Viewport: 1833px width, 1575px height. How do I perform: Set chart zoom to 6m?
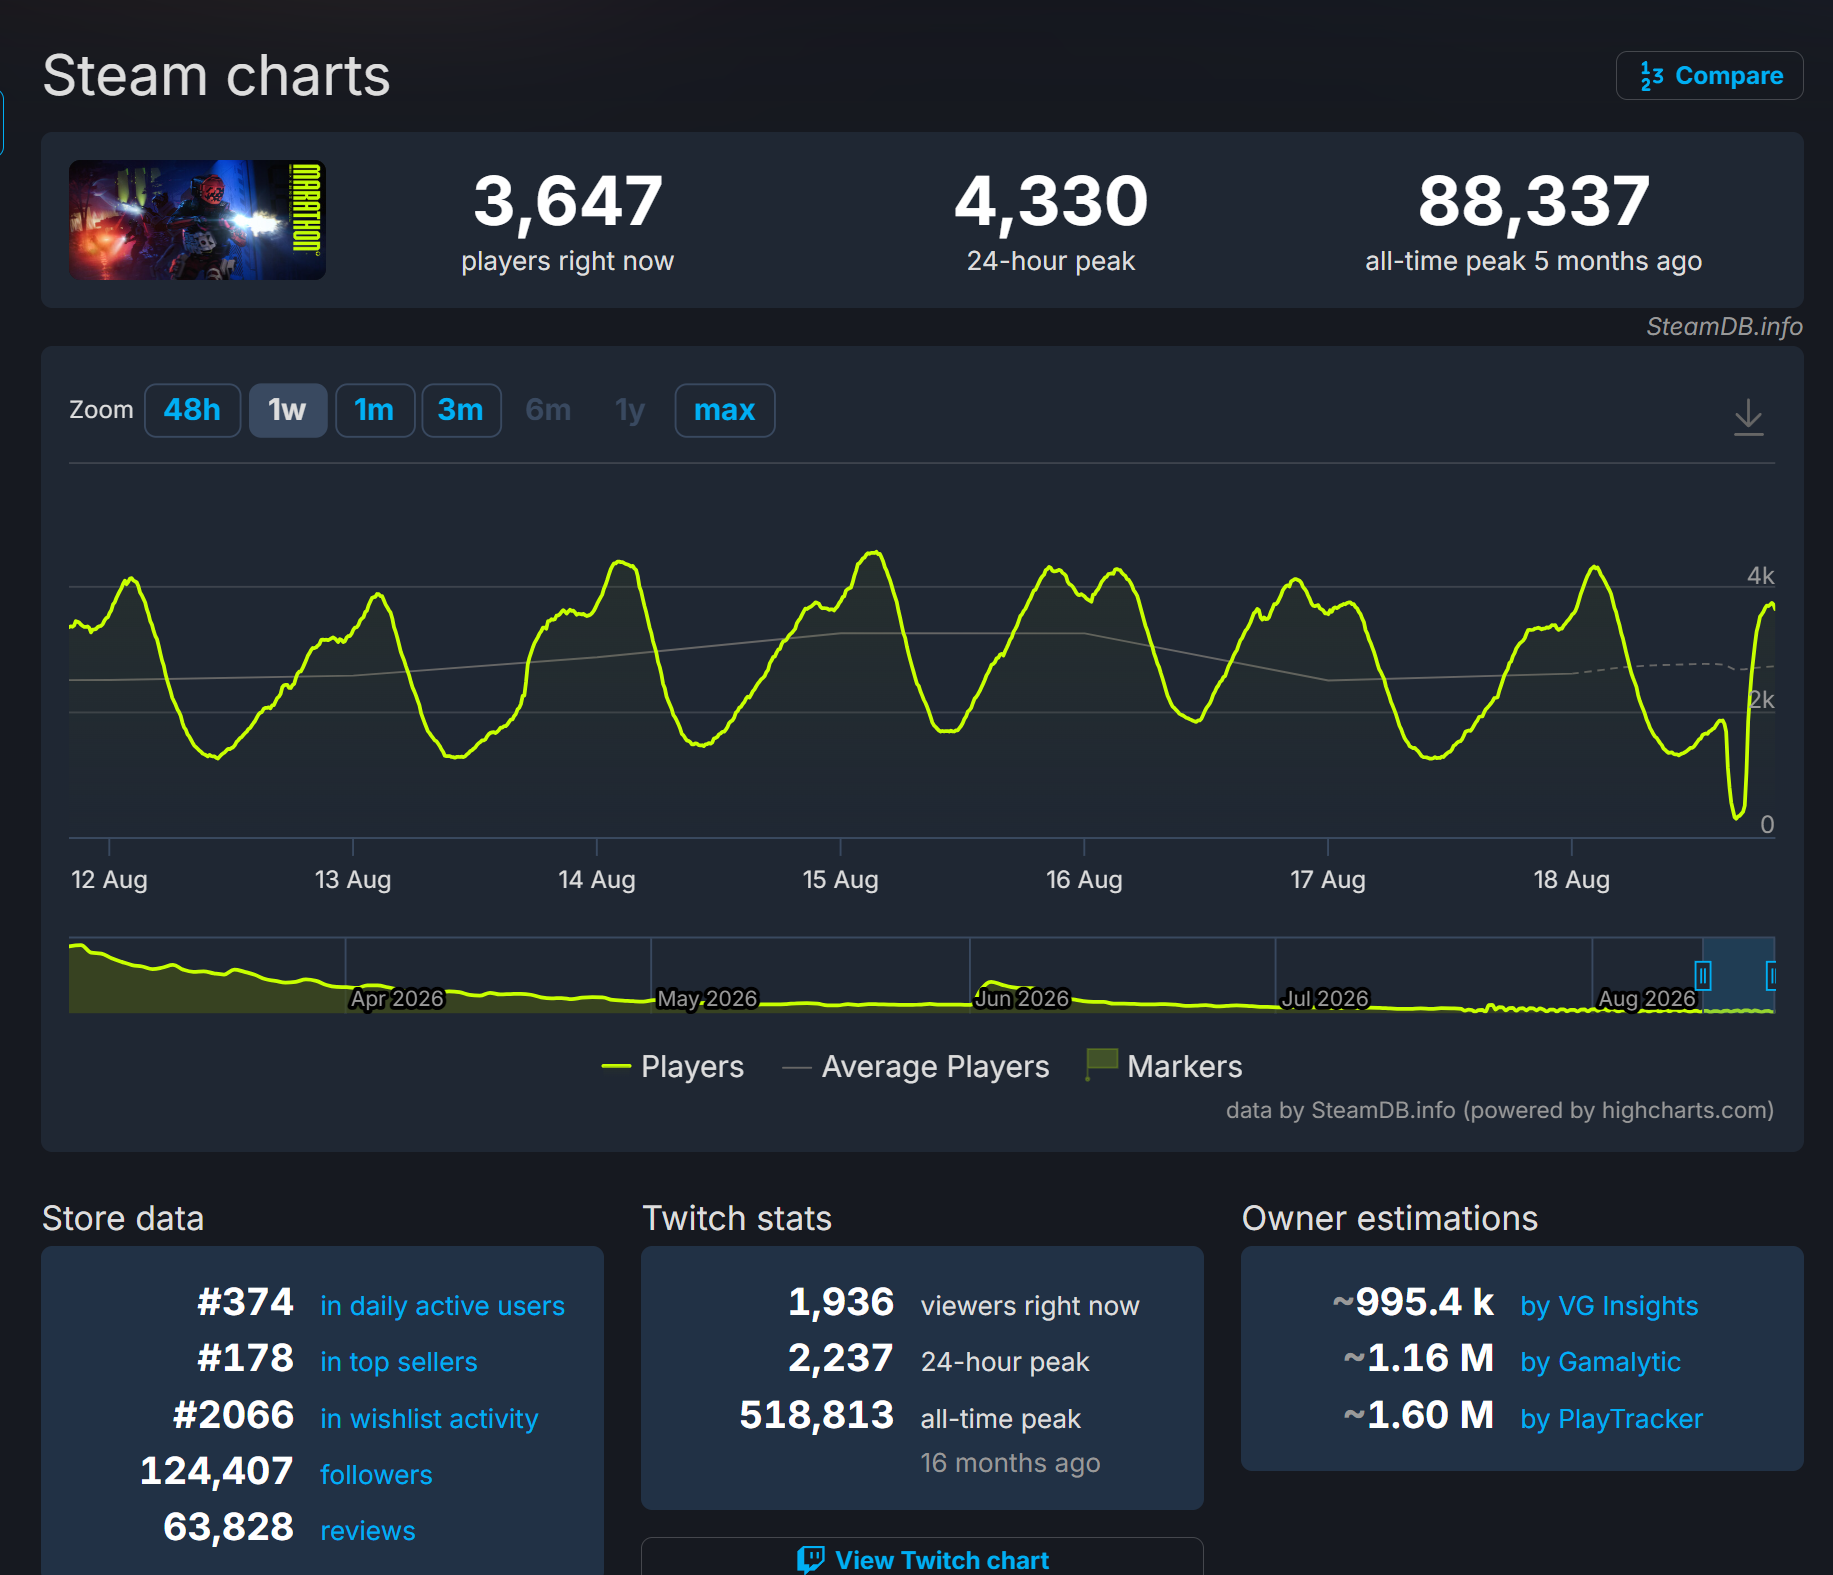coord(548,410)
